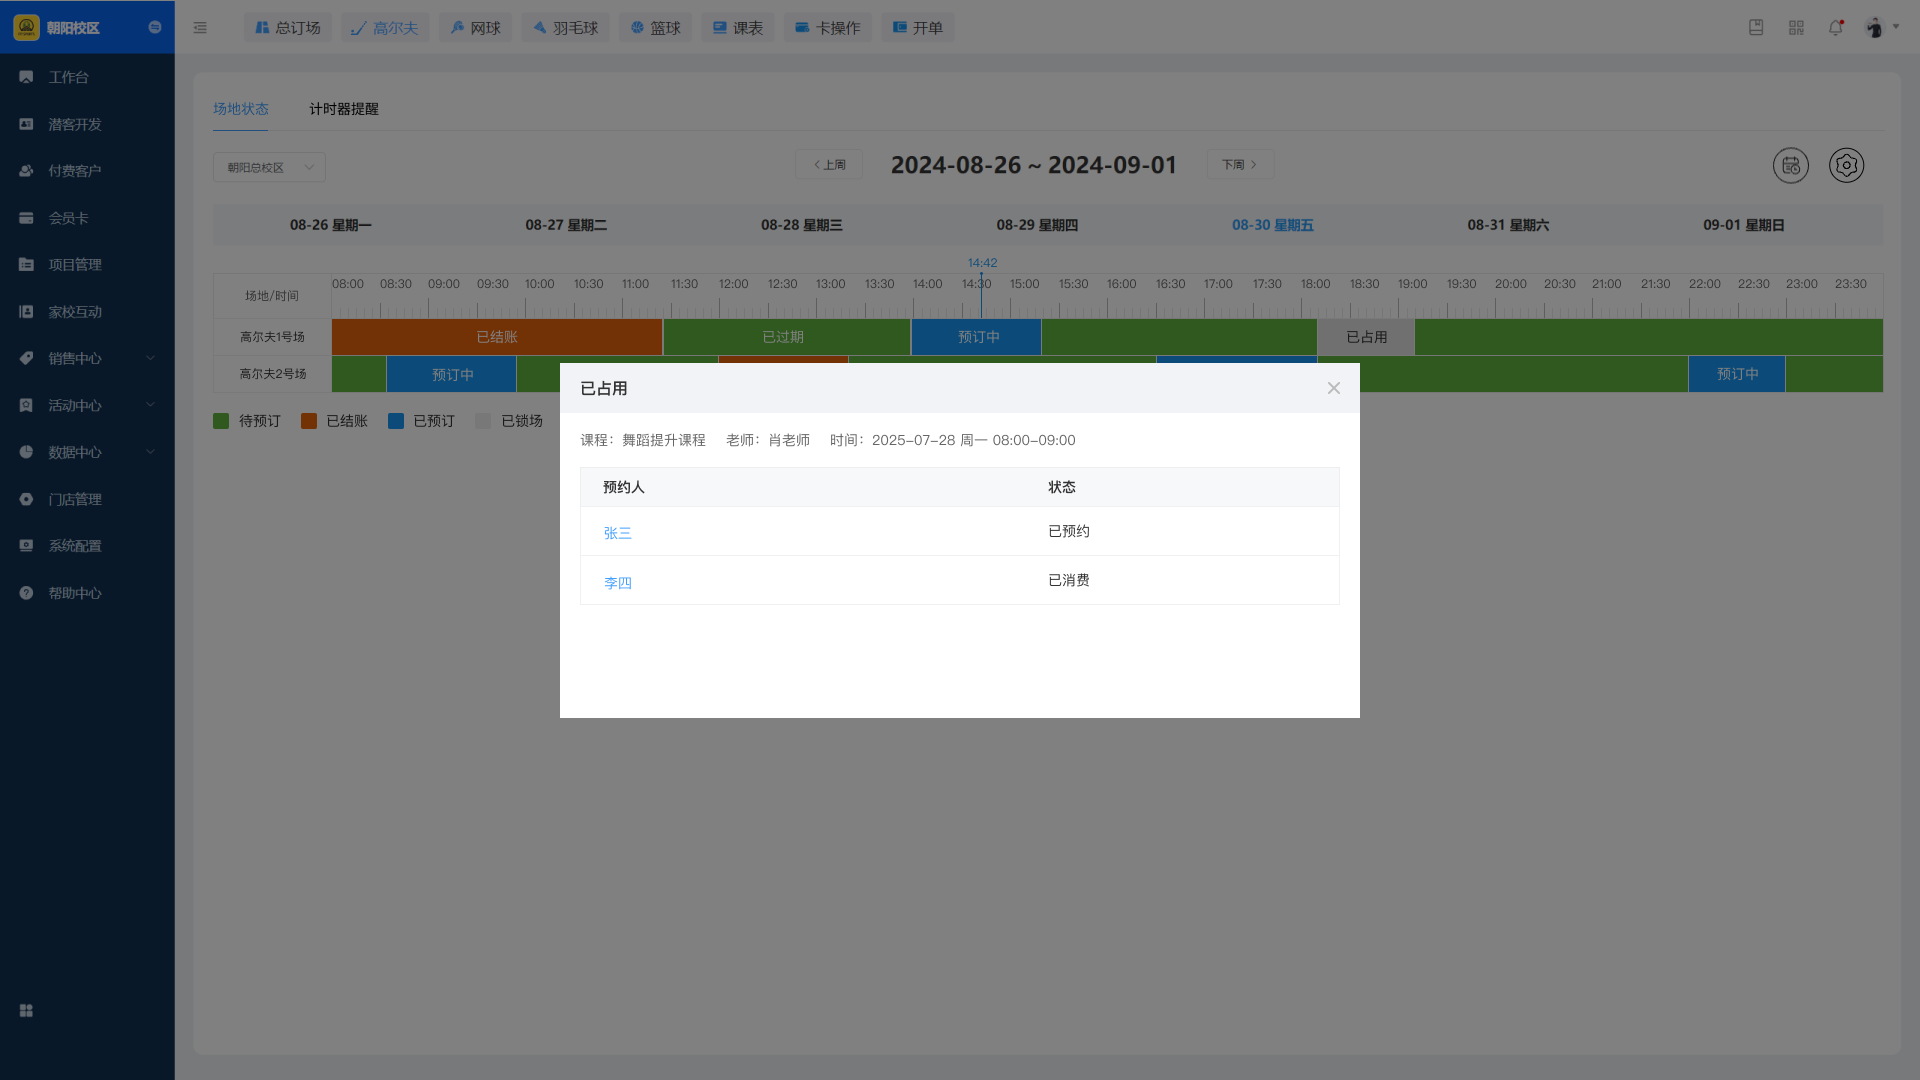The image size is (1920, 1080).
Task: Go to previous week with 上周 button
Action: 829,165
